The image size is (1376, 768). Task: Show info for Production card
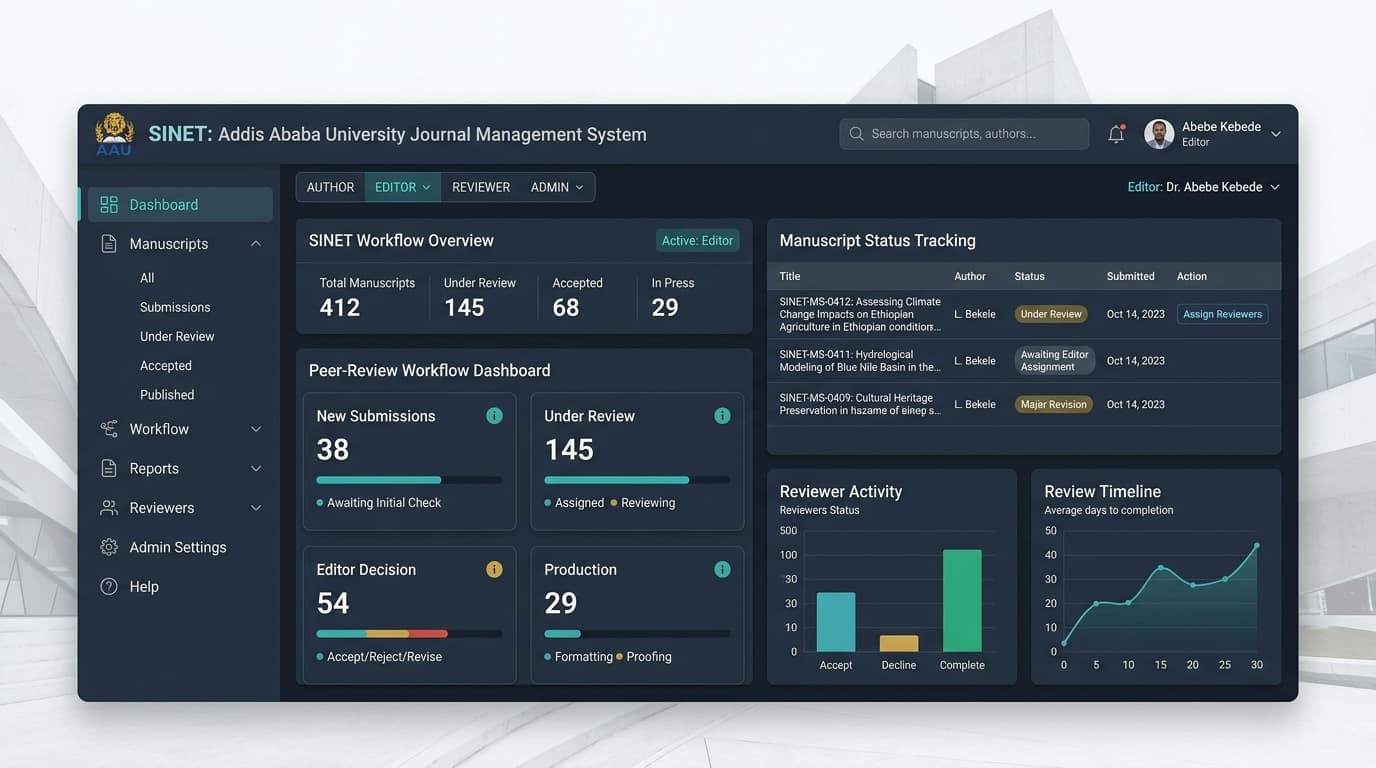(722, 569)
